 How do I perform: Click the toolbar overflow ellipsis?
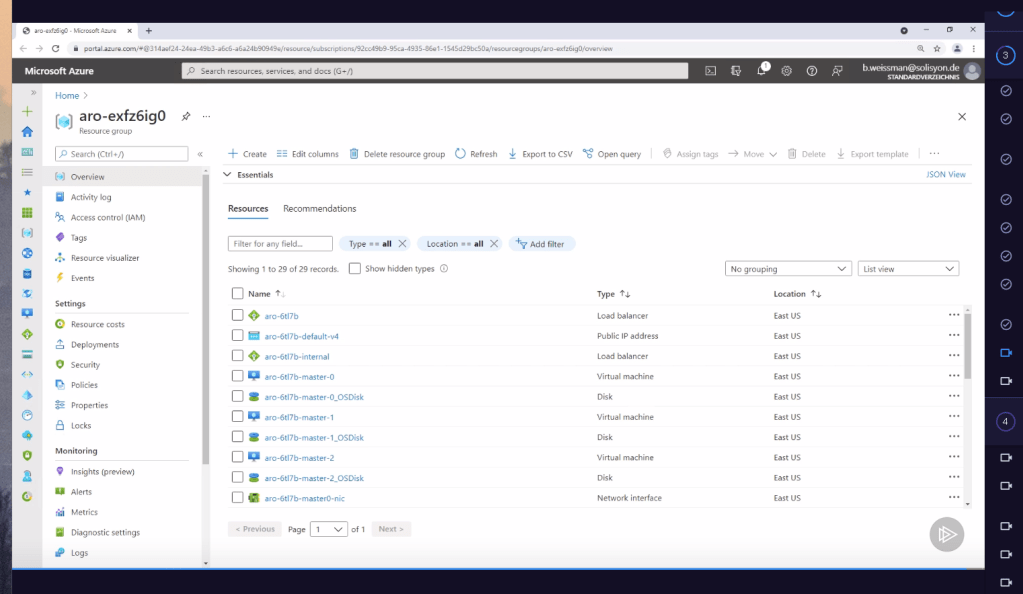point(934,153)
